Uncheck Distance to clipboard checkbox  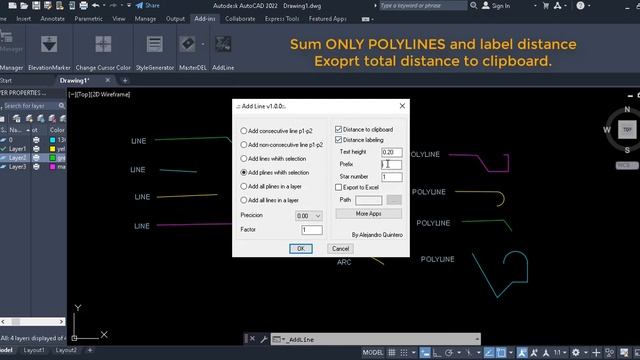(x=338, y=129)
